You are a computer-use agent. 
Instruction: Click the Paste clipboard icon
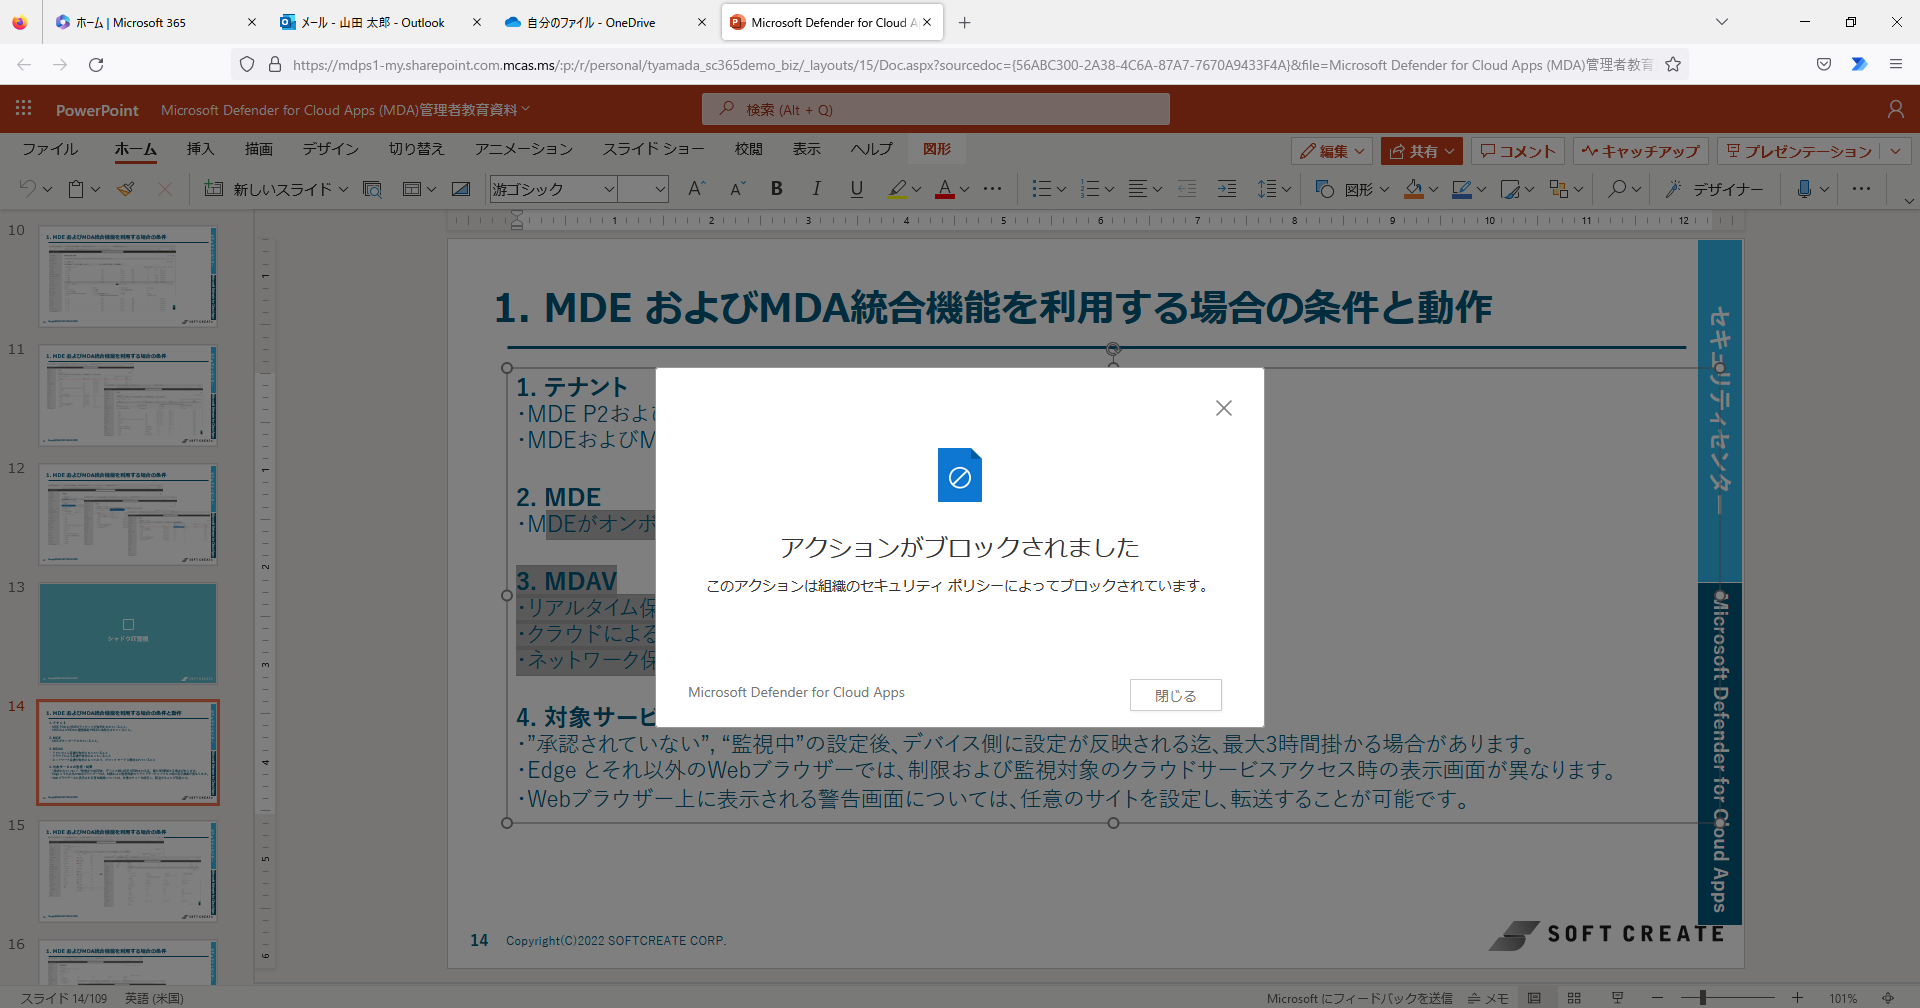point(76,189)
